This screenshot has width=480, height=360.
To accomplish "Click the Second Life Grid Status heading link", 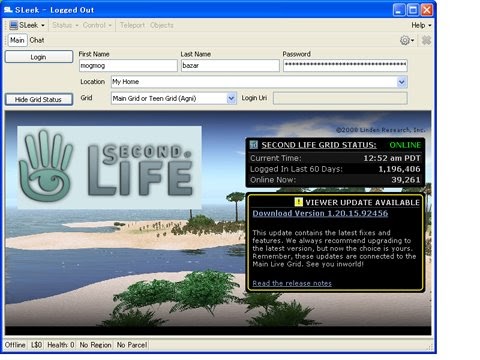I will [x=319, y=145].
